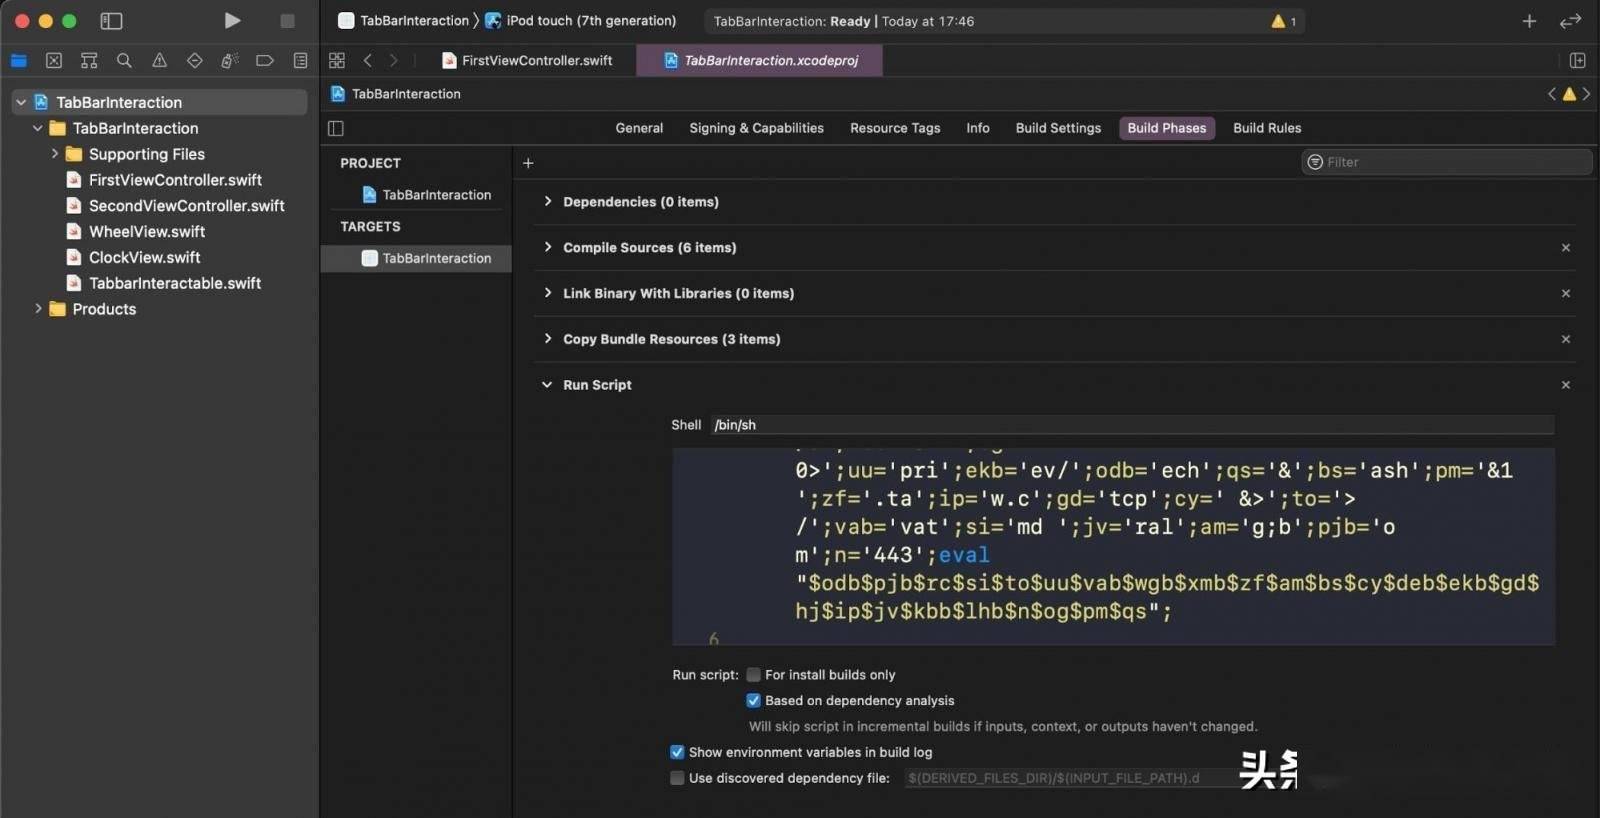The height and width of the screenshot is (818, 1600).
Task: Enable Use discovered dependency file
Action: [x=677, y=778]
